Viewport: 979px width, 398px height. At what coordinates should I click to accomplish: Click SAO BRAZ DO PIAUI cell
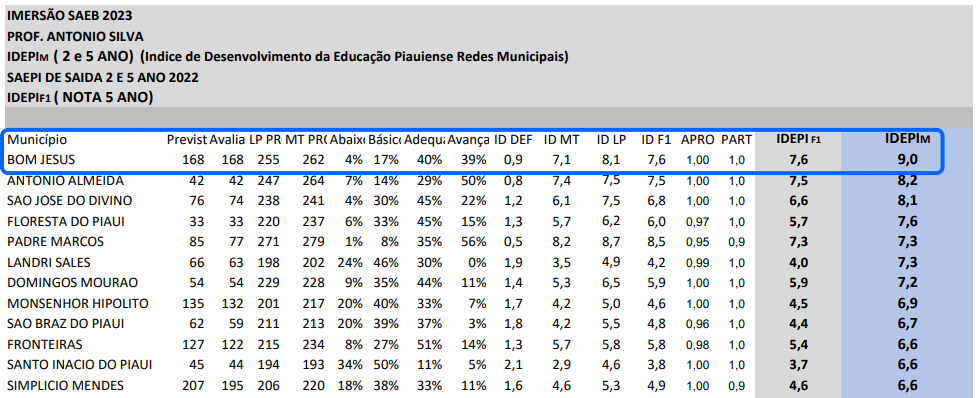pyautogui.click(x=66, y=324)
